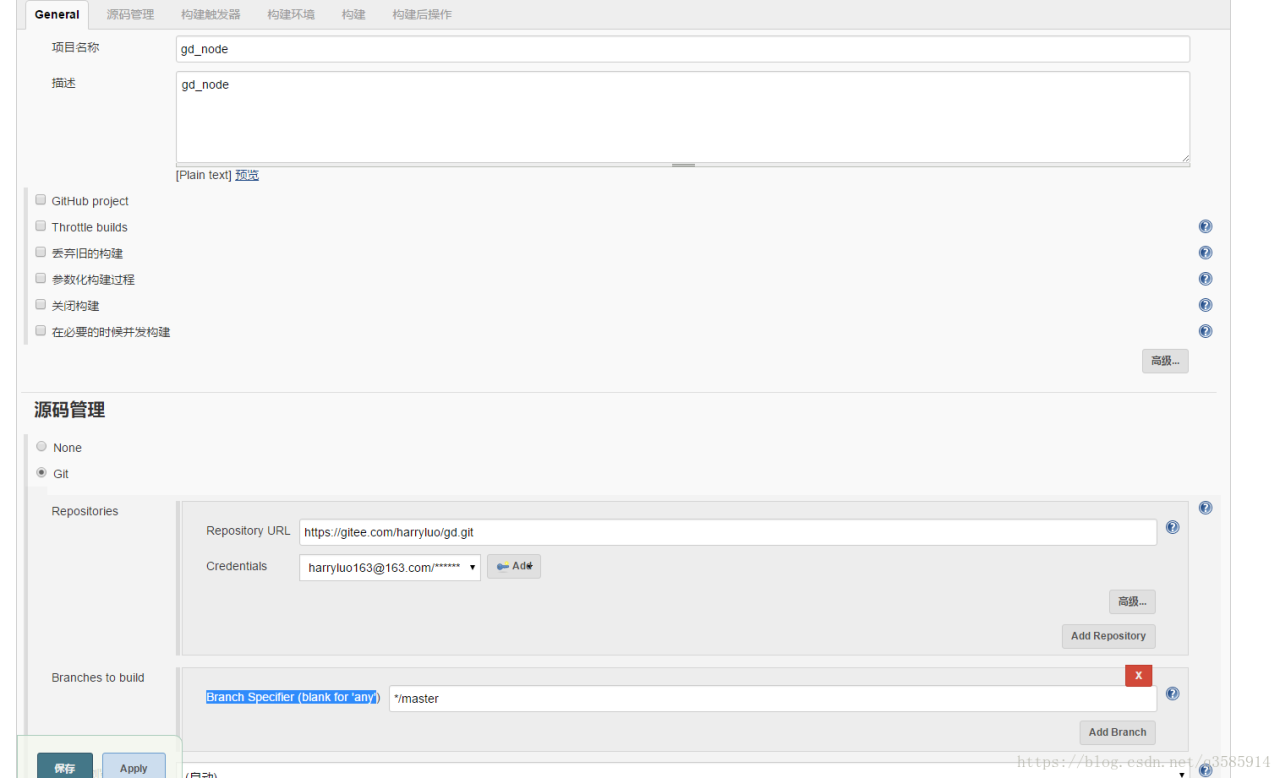Click the 描述 label
The width and height of the screenshot is (1280, 778).
[x=64, y=83]
